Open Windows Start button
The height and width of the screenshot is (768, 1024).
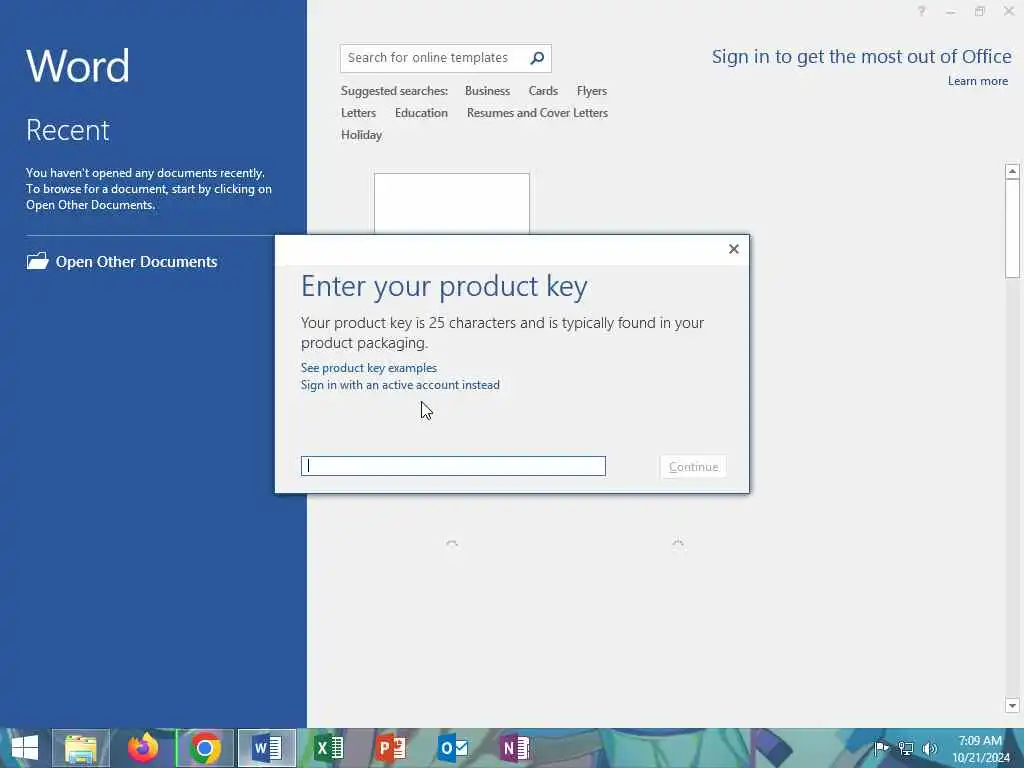click(25, 748)
